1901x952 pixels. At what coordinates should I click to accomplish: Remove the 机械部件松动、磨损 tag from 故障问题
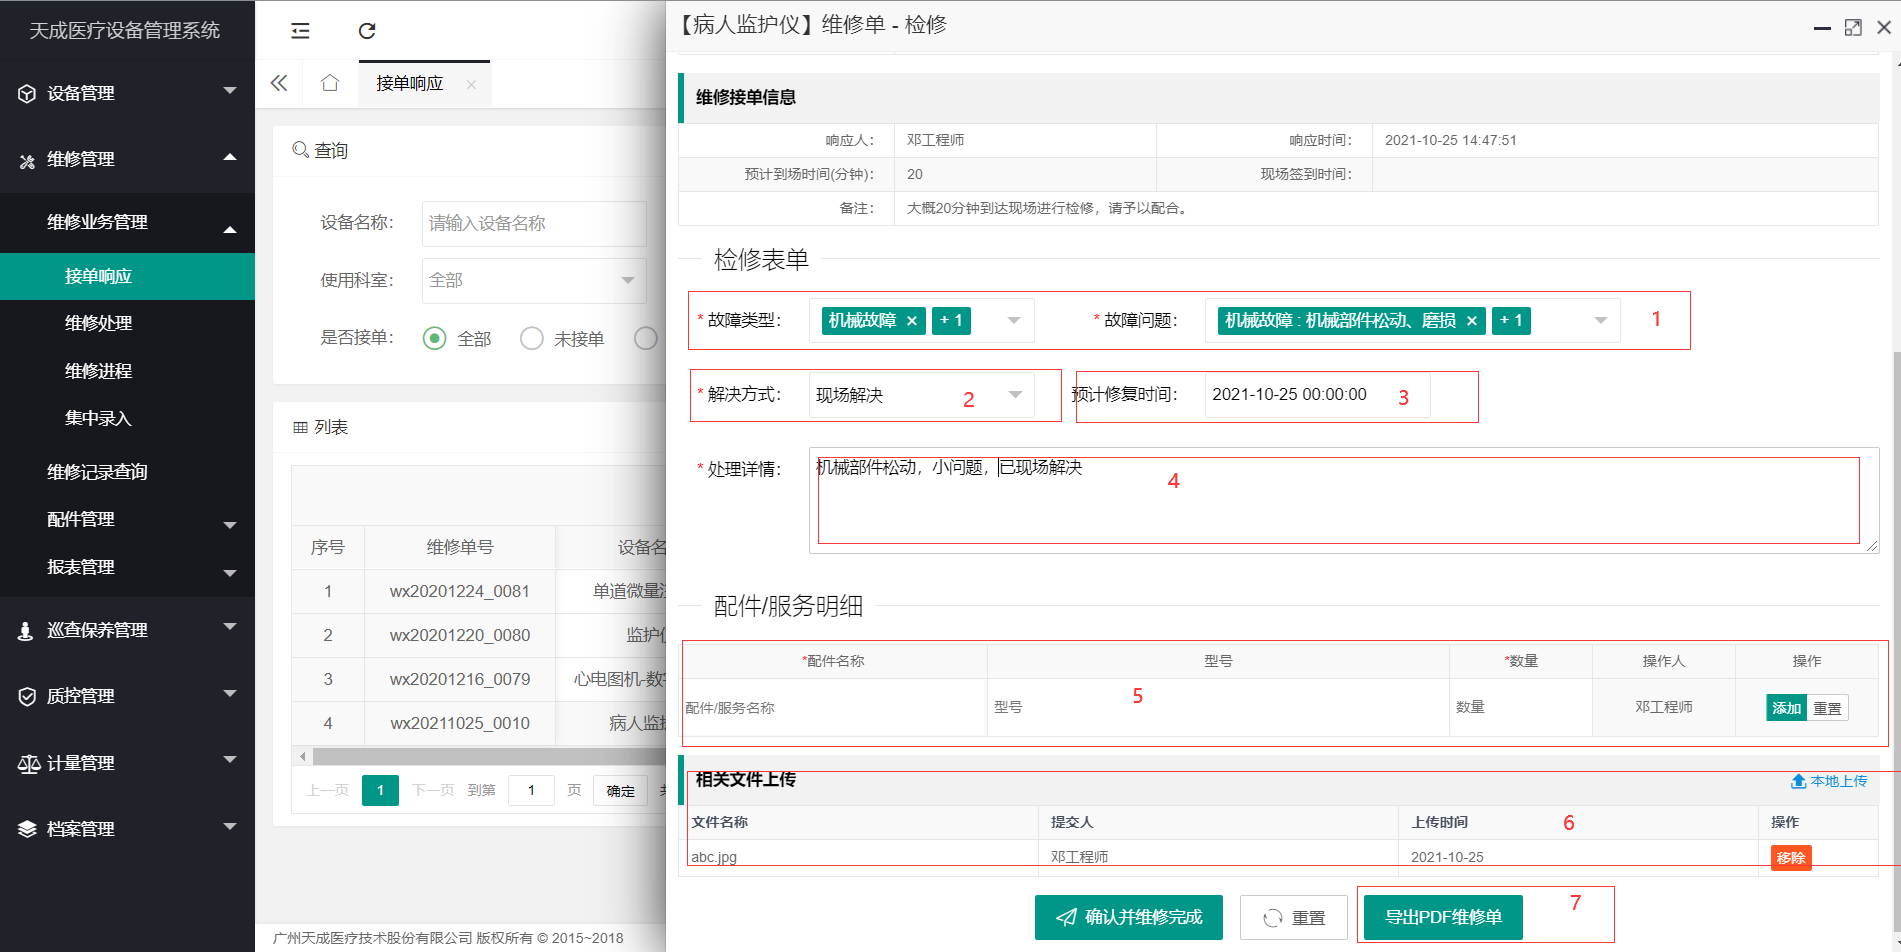[1472, 321]
